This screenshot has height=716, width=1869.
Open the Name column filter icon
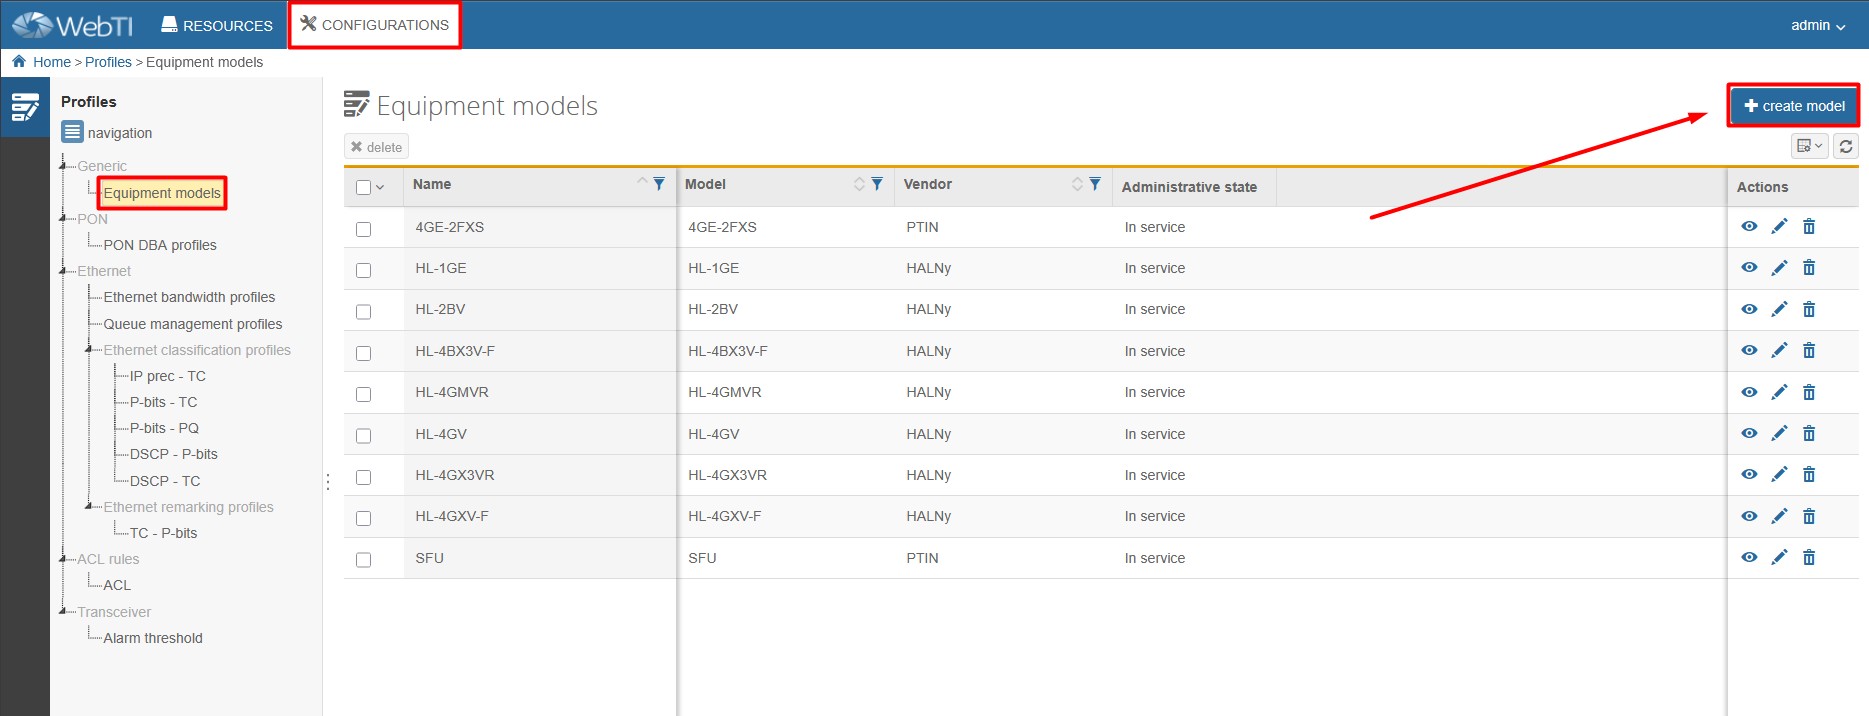[x=659, y=184]
